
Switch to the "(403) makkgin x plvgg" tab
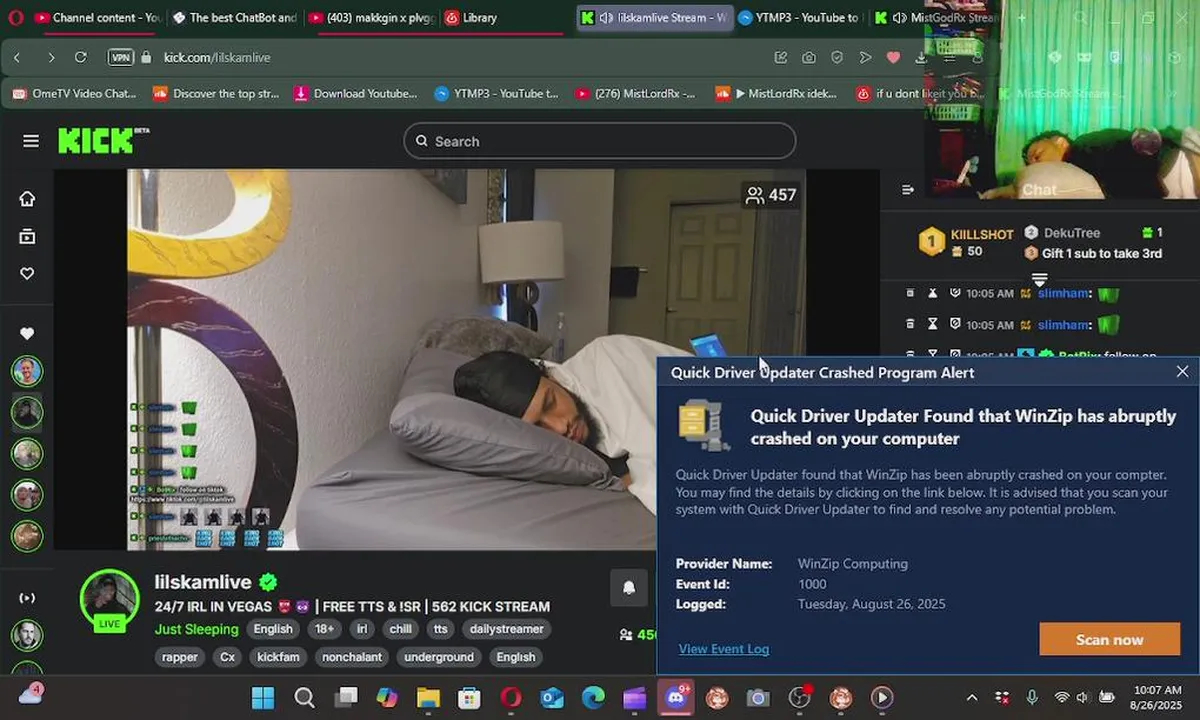coord(371,17)
